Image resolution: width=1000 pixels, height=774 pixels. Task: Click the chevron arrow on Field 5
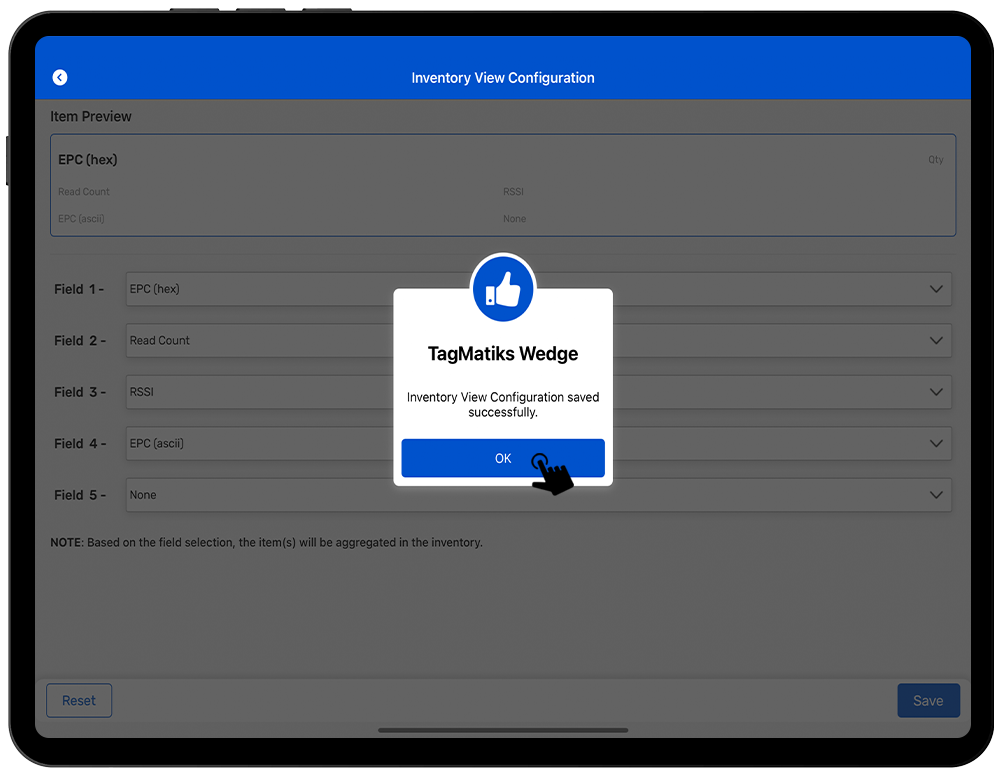936,495
